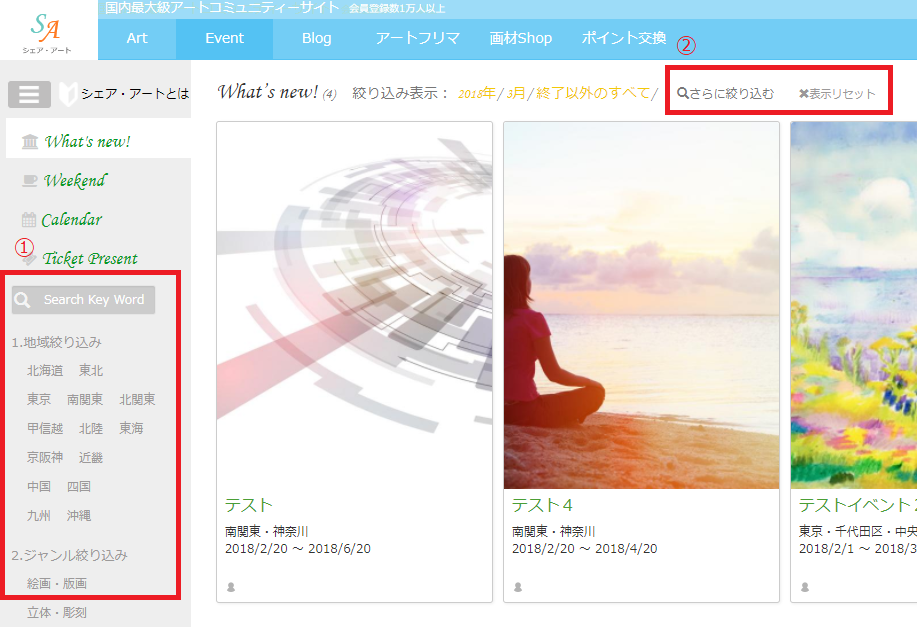The height and width of the screenshot is (627, 917).
Task: Filter by region 南関東
Action: (85, 399)
